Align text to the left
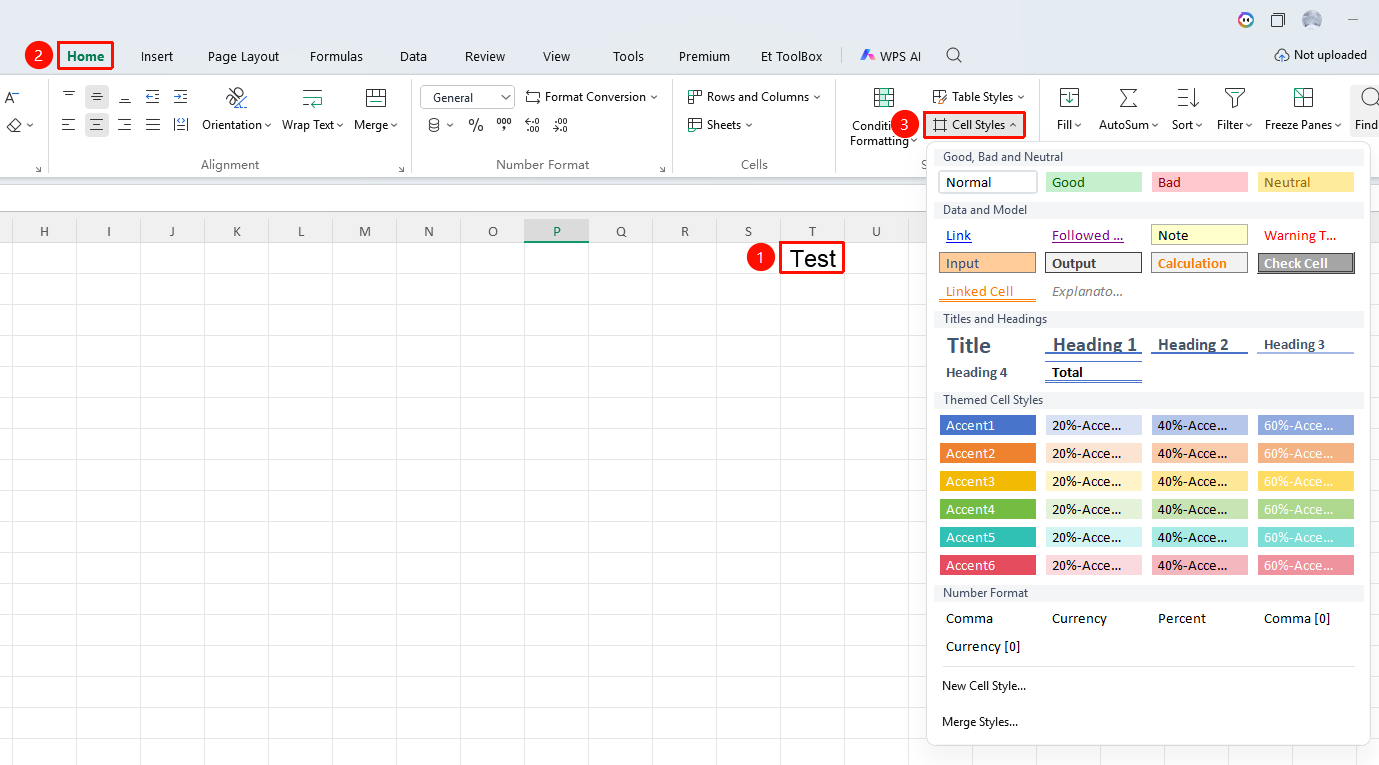 click(69, 125)
